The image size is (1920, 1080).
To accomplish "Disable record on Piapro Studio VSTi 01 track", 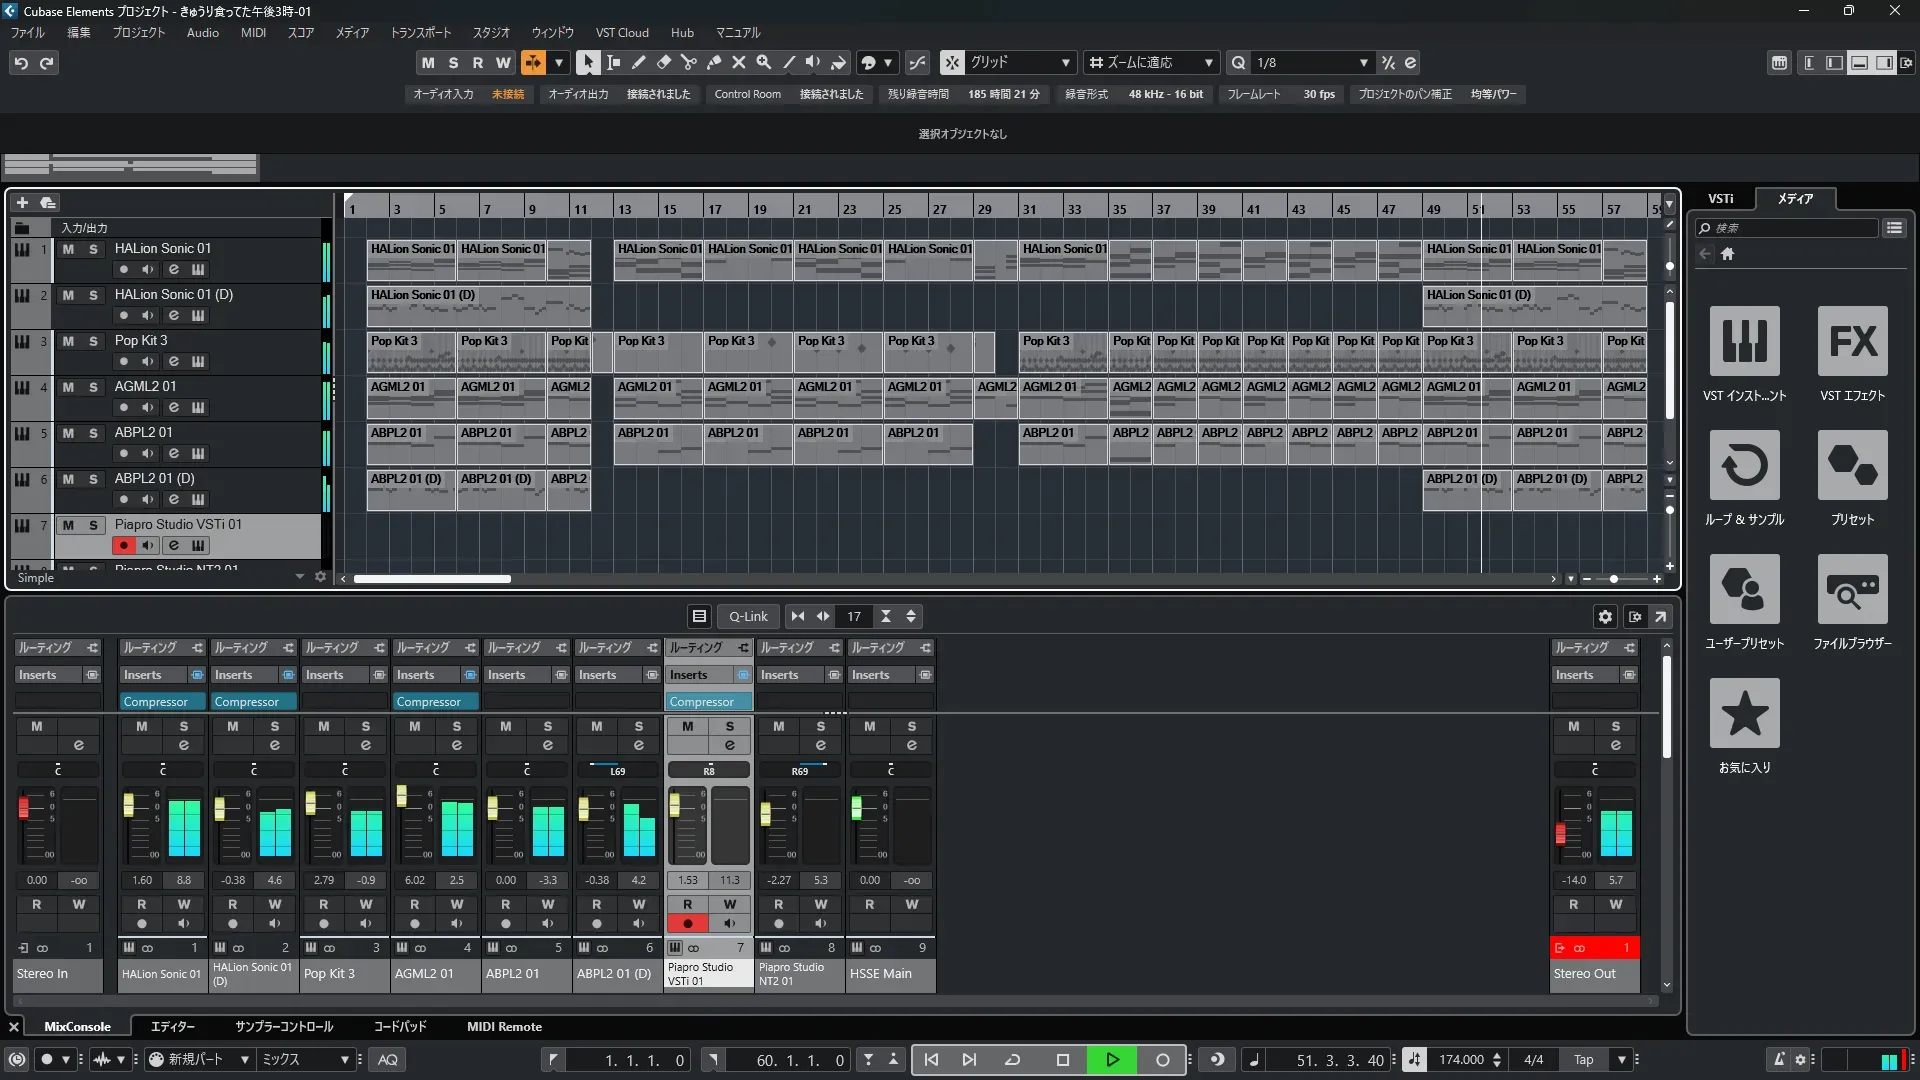I will [x=123, y=545].
